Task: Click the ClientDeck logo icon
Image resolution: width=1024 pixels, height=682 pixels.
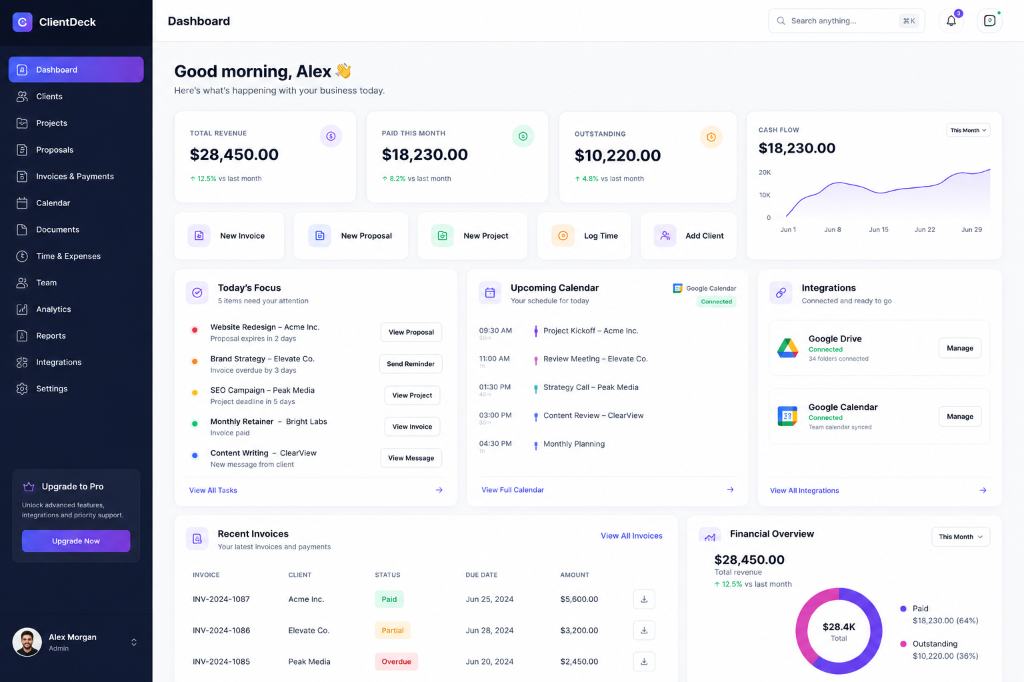Action: pyautogui.click(x=22, y=22)
